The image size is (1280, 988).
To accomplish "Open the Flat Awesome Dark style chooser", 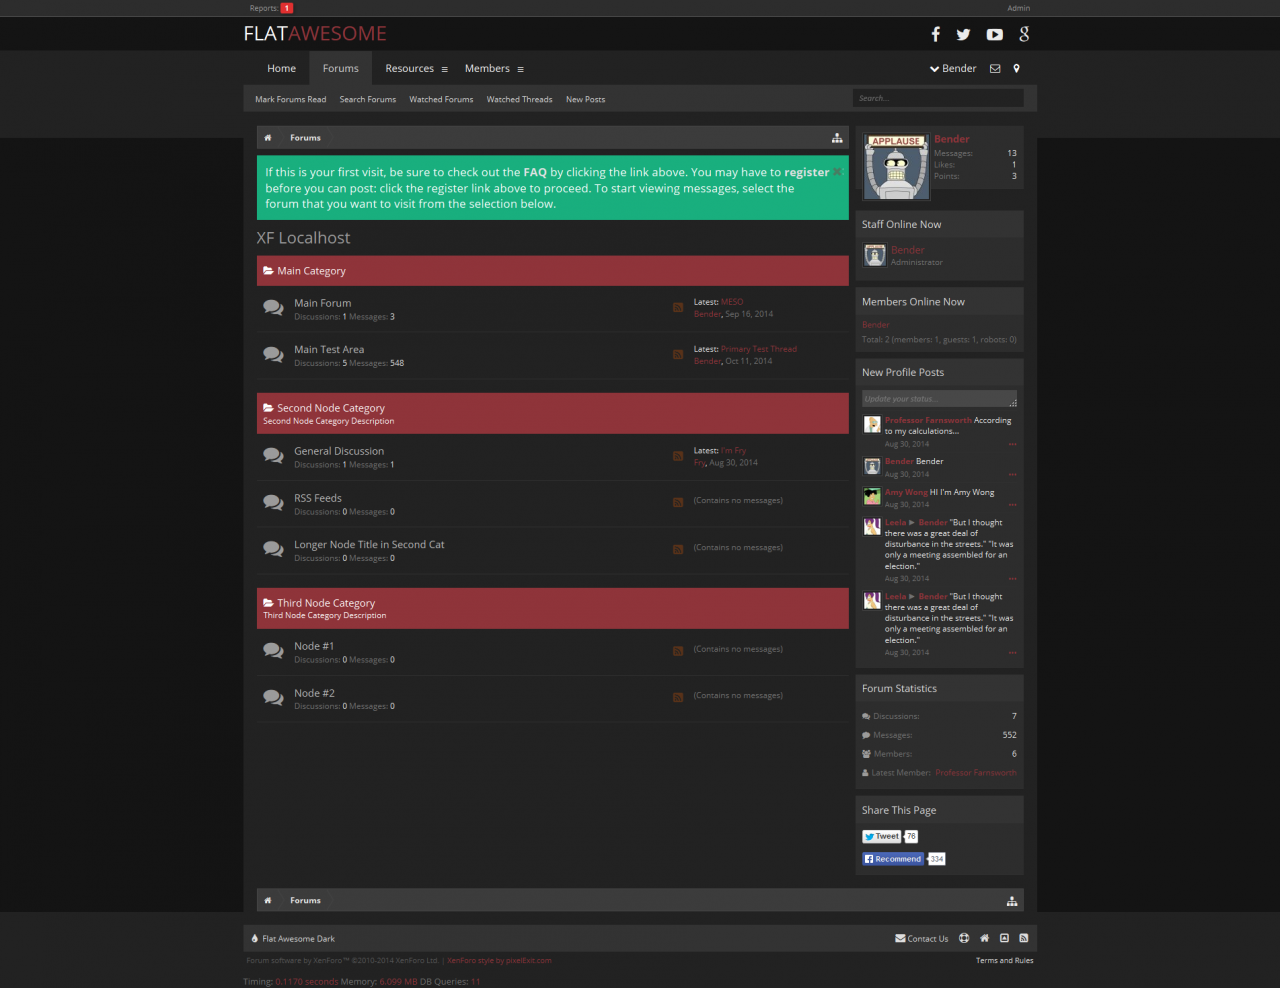I will pyautogui.click(x=297, y=939).
